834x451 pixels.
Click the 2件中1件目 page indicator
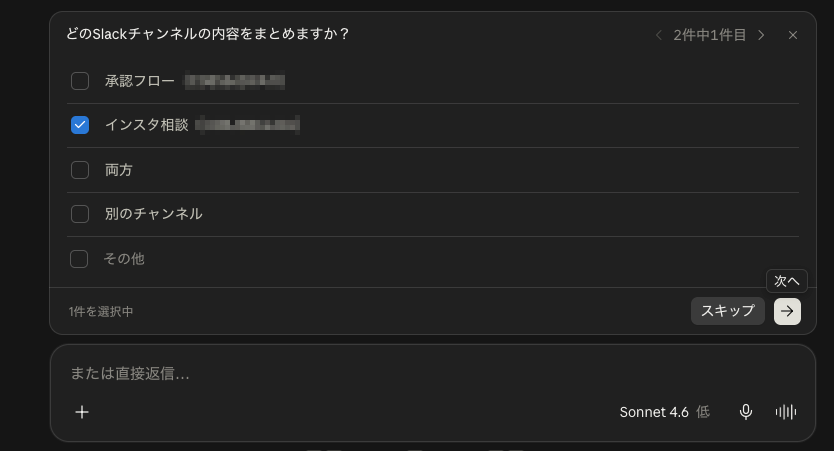point(710,35)
